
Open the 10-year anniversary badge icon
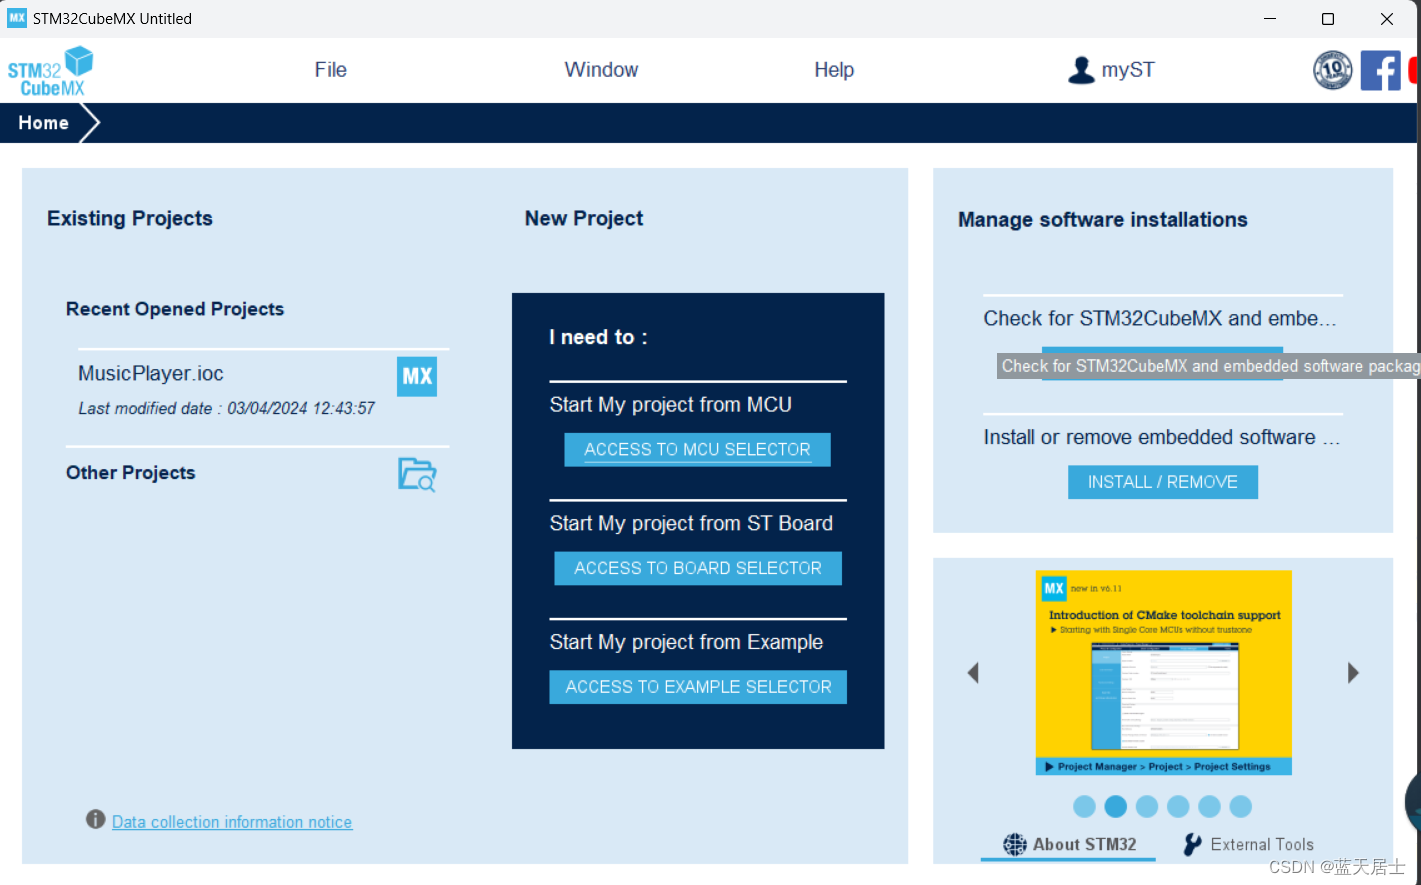pyautogui.click(x=1332, y=70)
